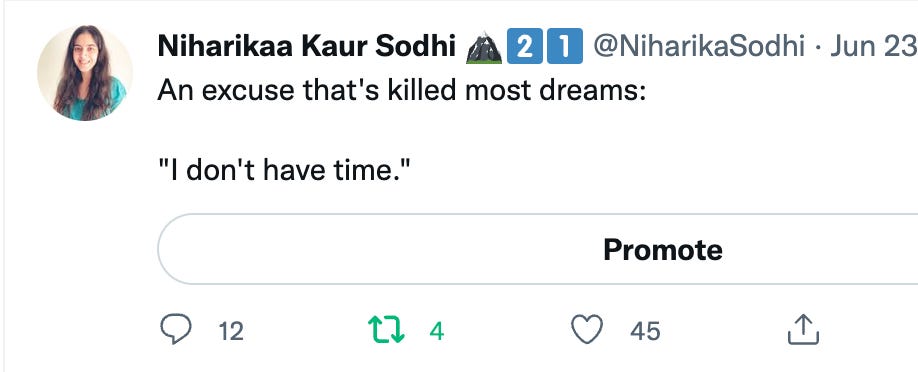Open the @NiharikaSodhi handle link
Screen dimensions: 918x372
tap(699, 46)
